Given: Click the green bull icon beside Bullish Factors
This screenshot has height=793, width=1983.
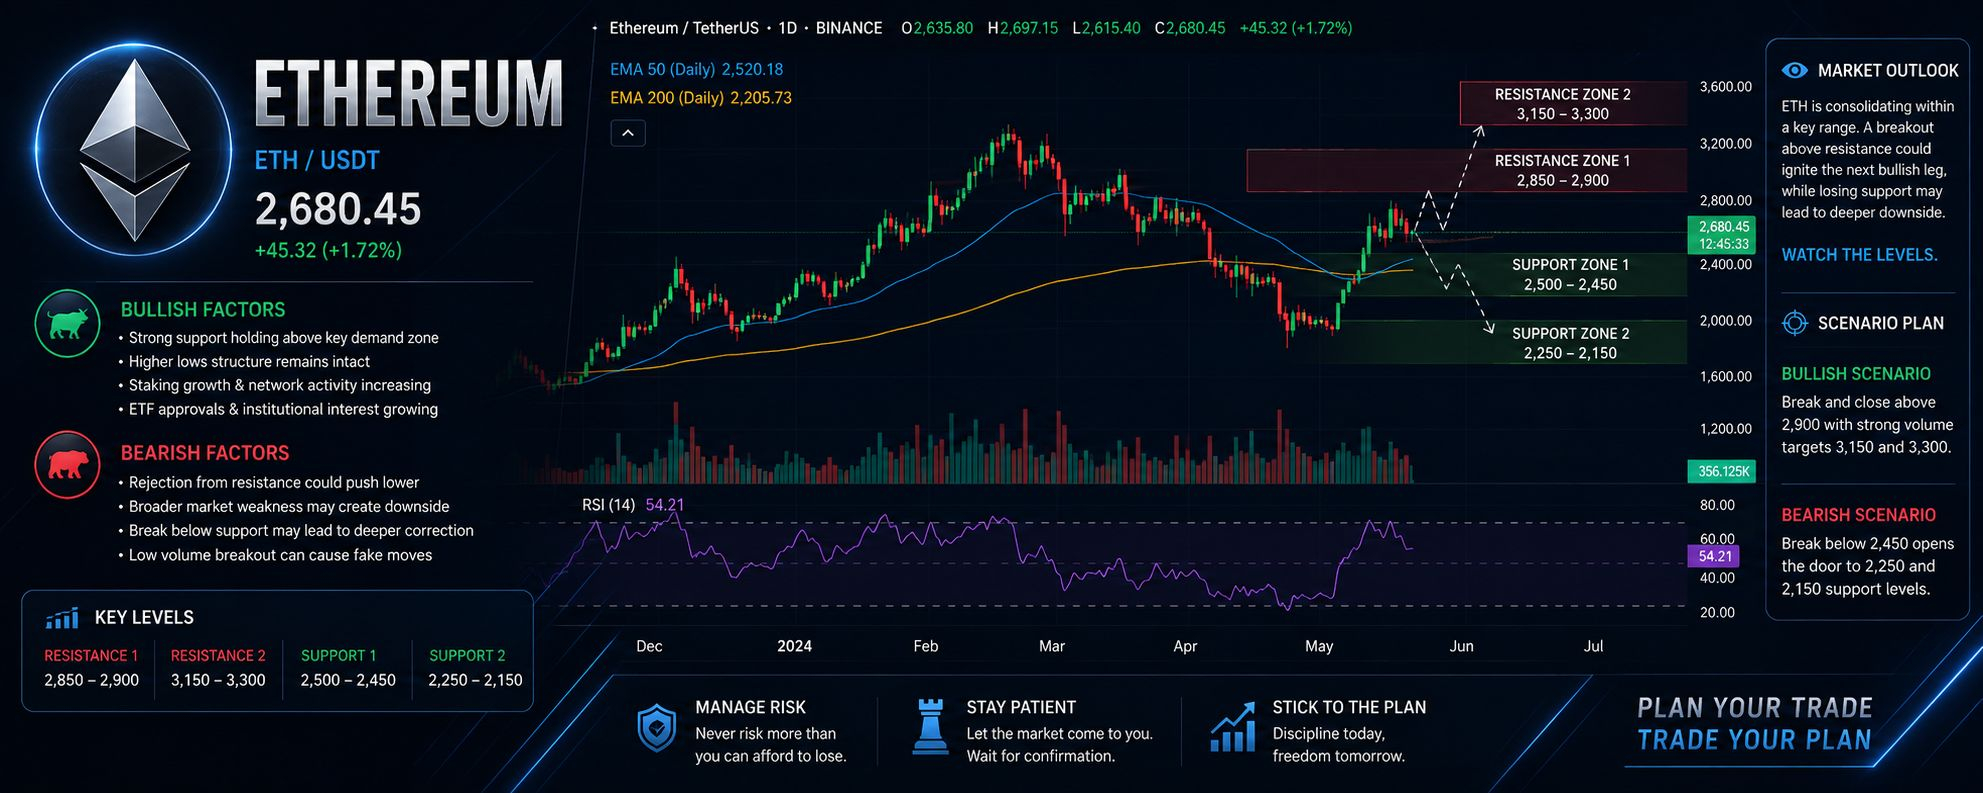Looking at the screenshot, I should [x=68, y=323].
